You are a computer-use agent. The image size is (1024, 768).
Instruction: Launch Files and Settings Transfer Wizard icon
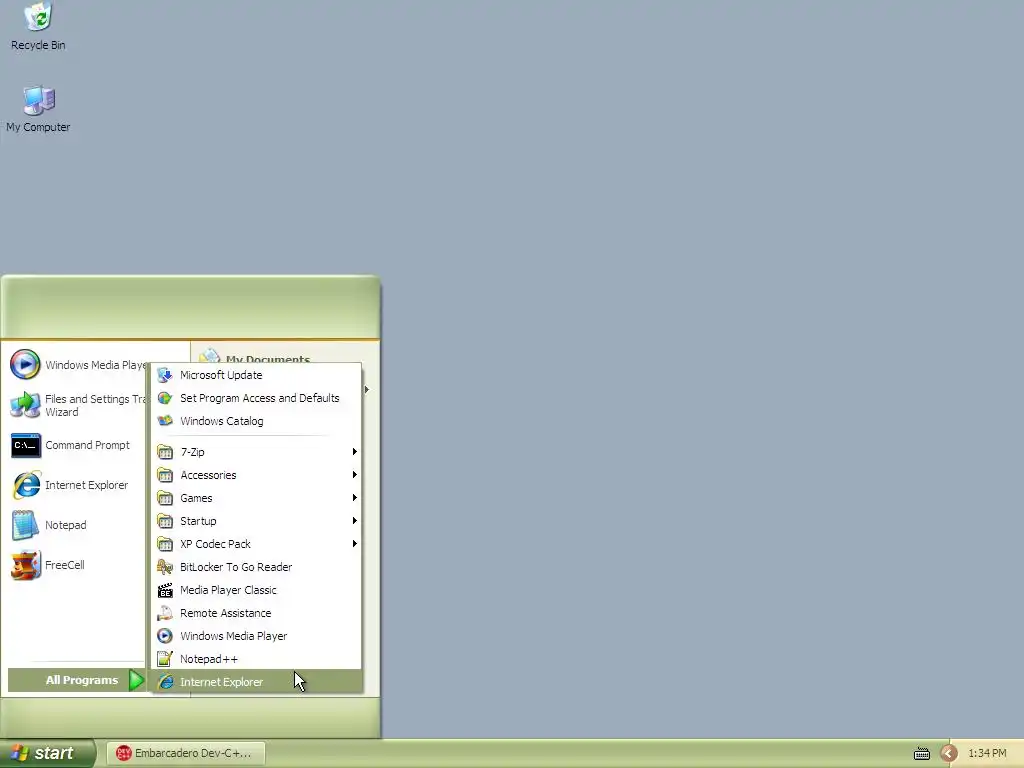coord(25,405)
